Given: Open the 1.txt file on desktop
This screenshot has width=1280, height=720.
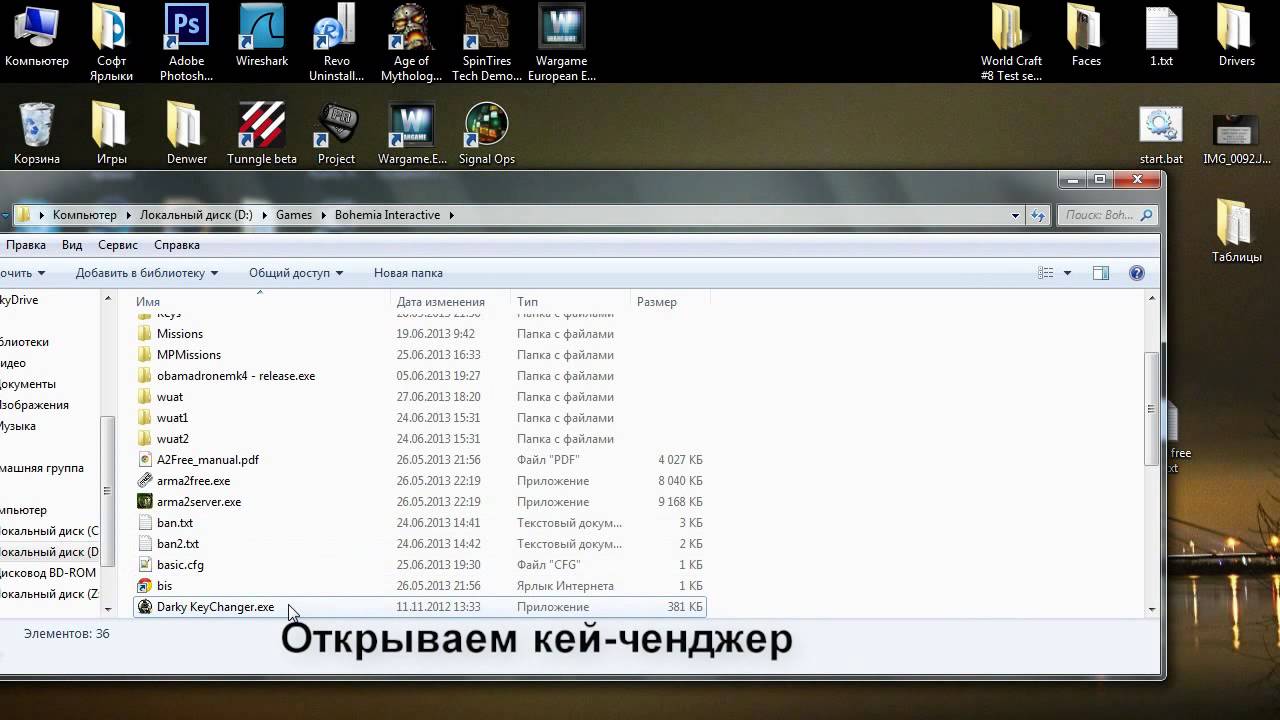Looking at the screenshot, I should coord(1161,36).
